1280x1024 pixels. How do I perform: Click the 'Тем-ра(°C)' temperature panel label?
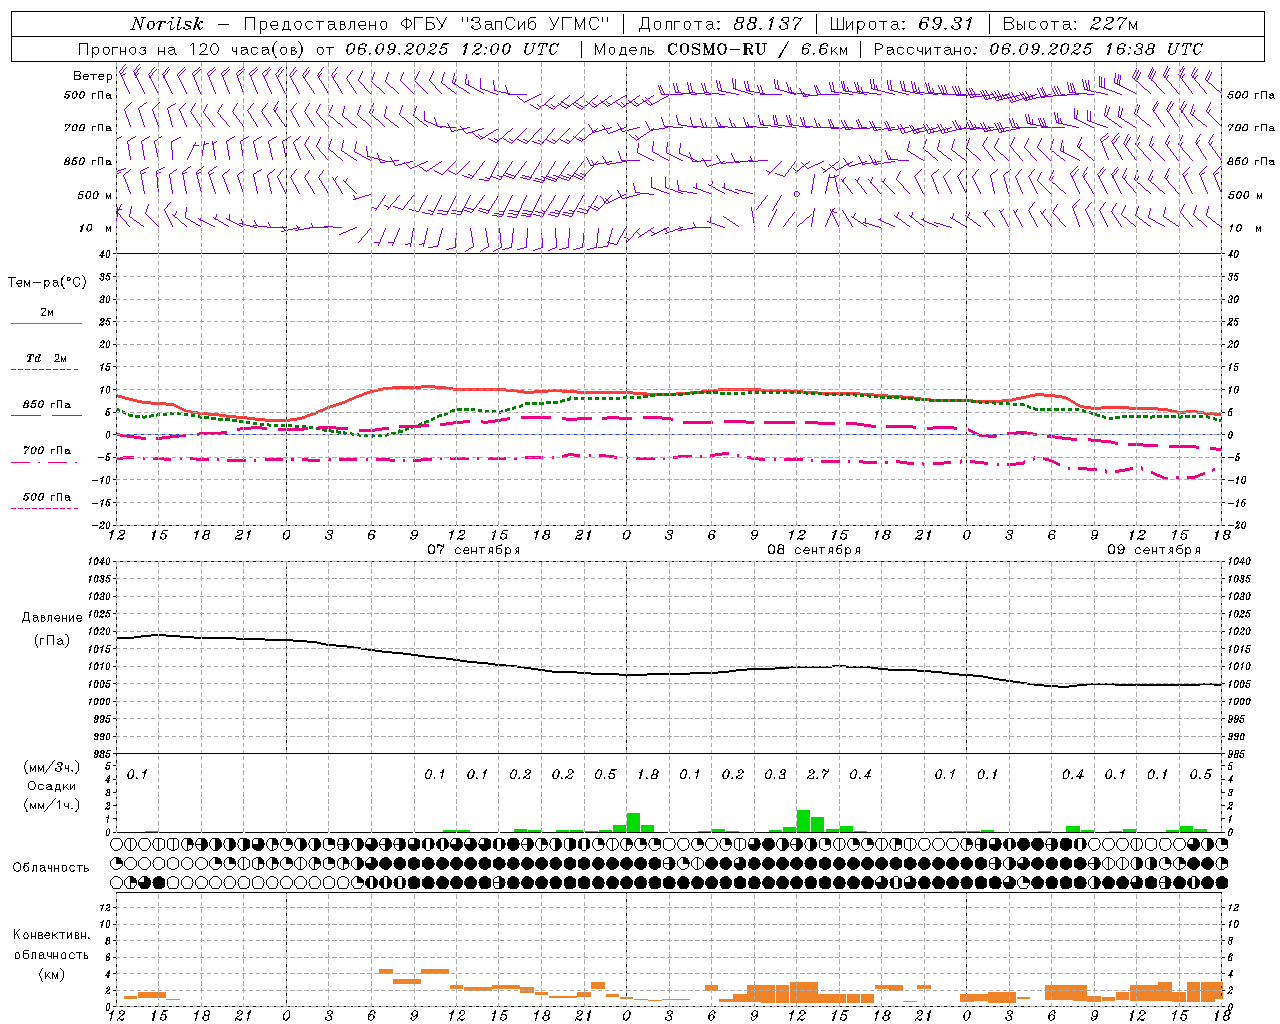click(47, 283)
